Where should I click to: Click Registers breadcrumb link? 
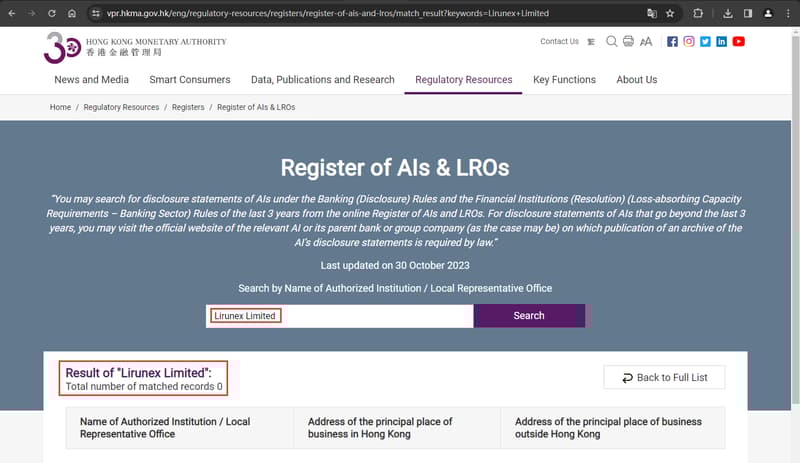[x=188, y=107]
